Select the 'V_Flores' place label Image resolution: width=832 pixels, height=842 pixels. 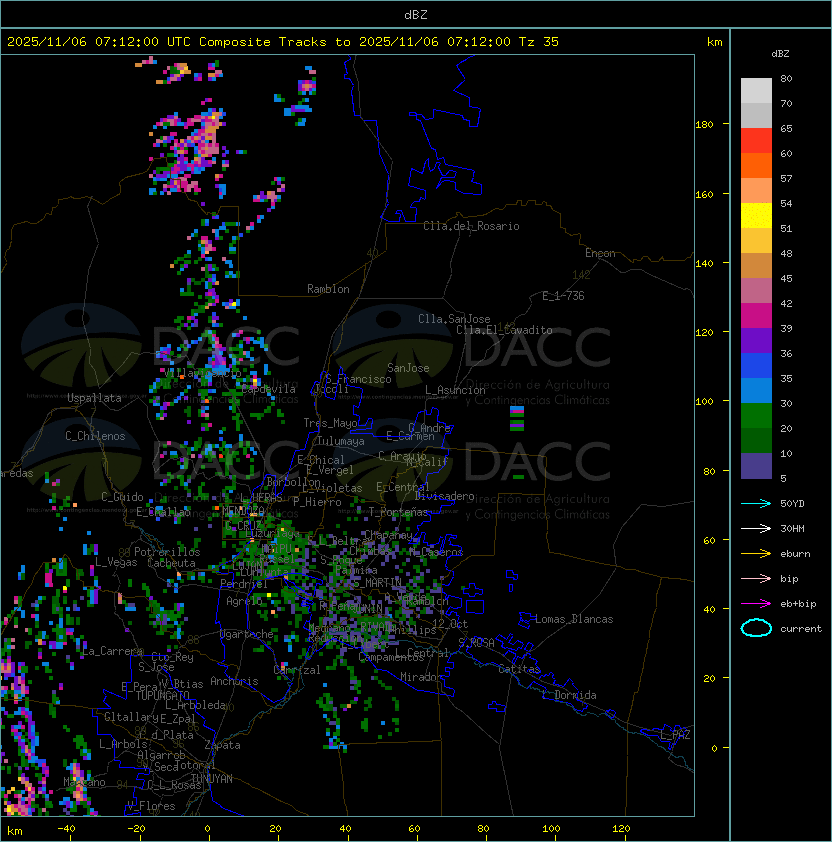151,806
